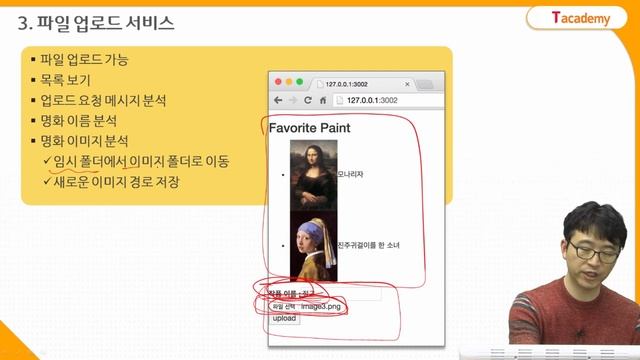
Task: Open a new tab button
Action: (x=425, y=84)
